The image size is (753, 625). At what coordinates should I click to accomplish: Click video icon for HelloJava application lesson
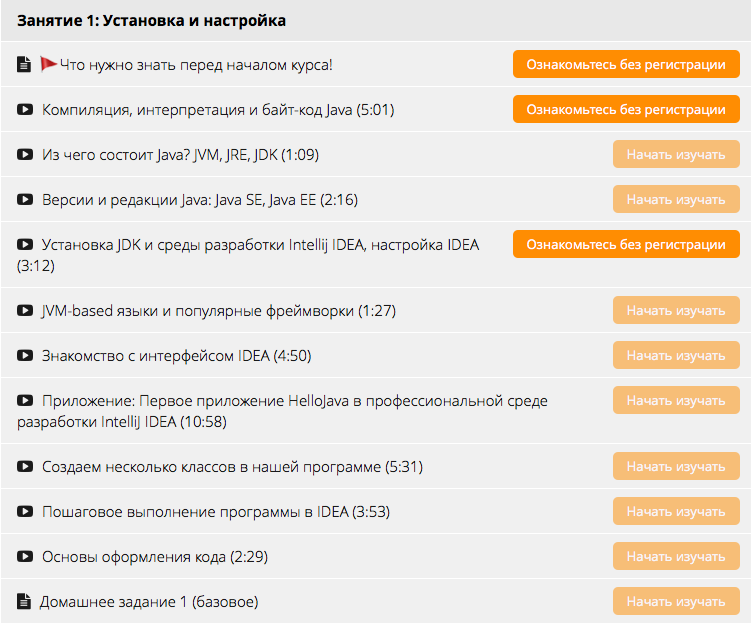[25, 401]
